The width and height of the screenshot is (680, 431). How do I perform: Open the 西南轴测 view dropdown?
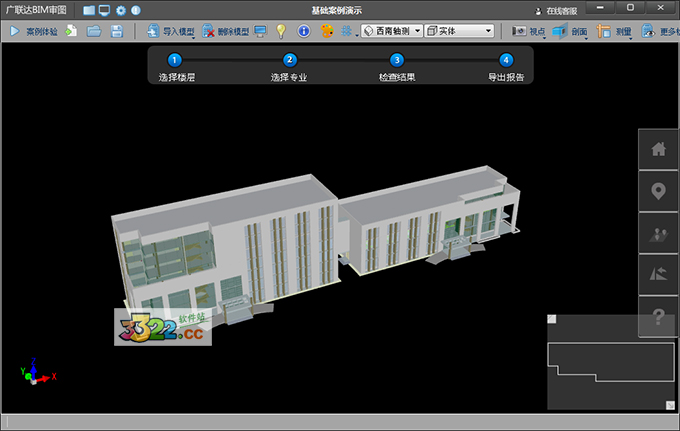click(392, 31)
